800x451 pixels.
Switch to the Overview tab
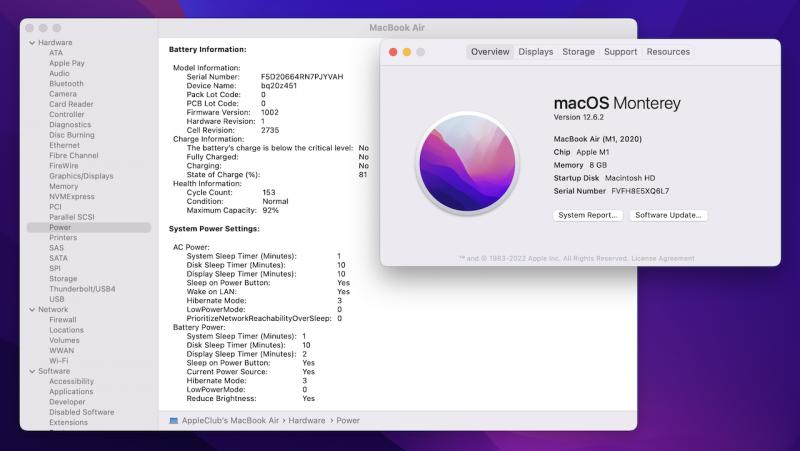click(x=490, y=52)
